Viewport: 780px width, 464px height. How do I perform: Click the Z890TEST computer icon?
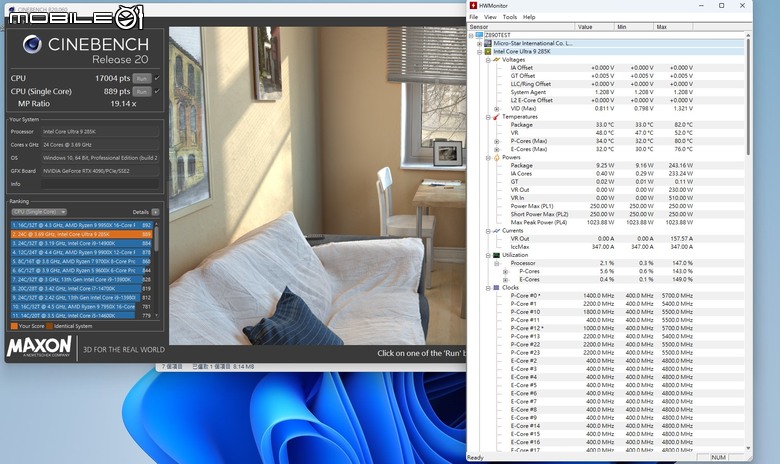[x=480, y=35]
